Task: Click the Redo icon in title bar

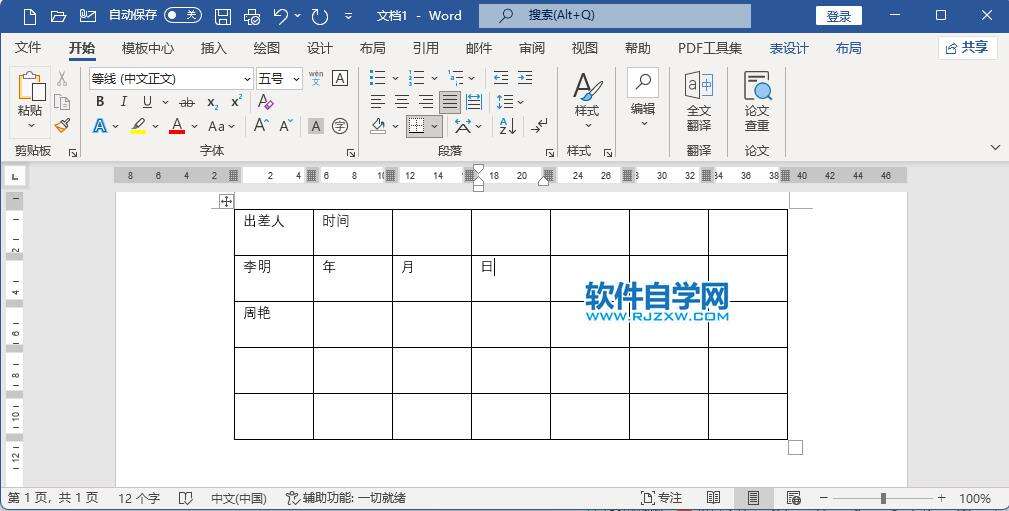Action: pos(320,16)
